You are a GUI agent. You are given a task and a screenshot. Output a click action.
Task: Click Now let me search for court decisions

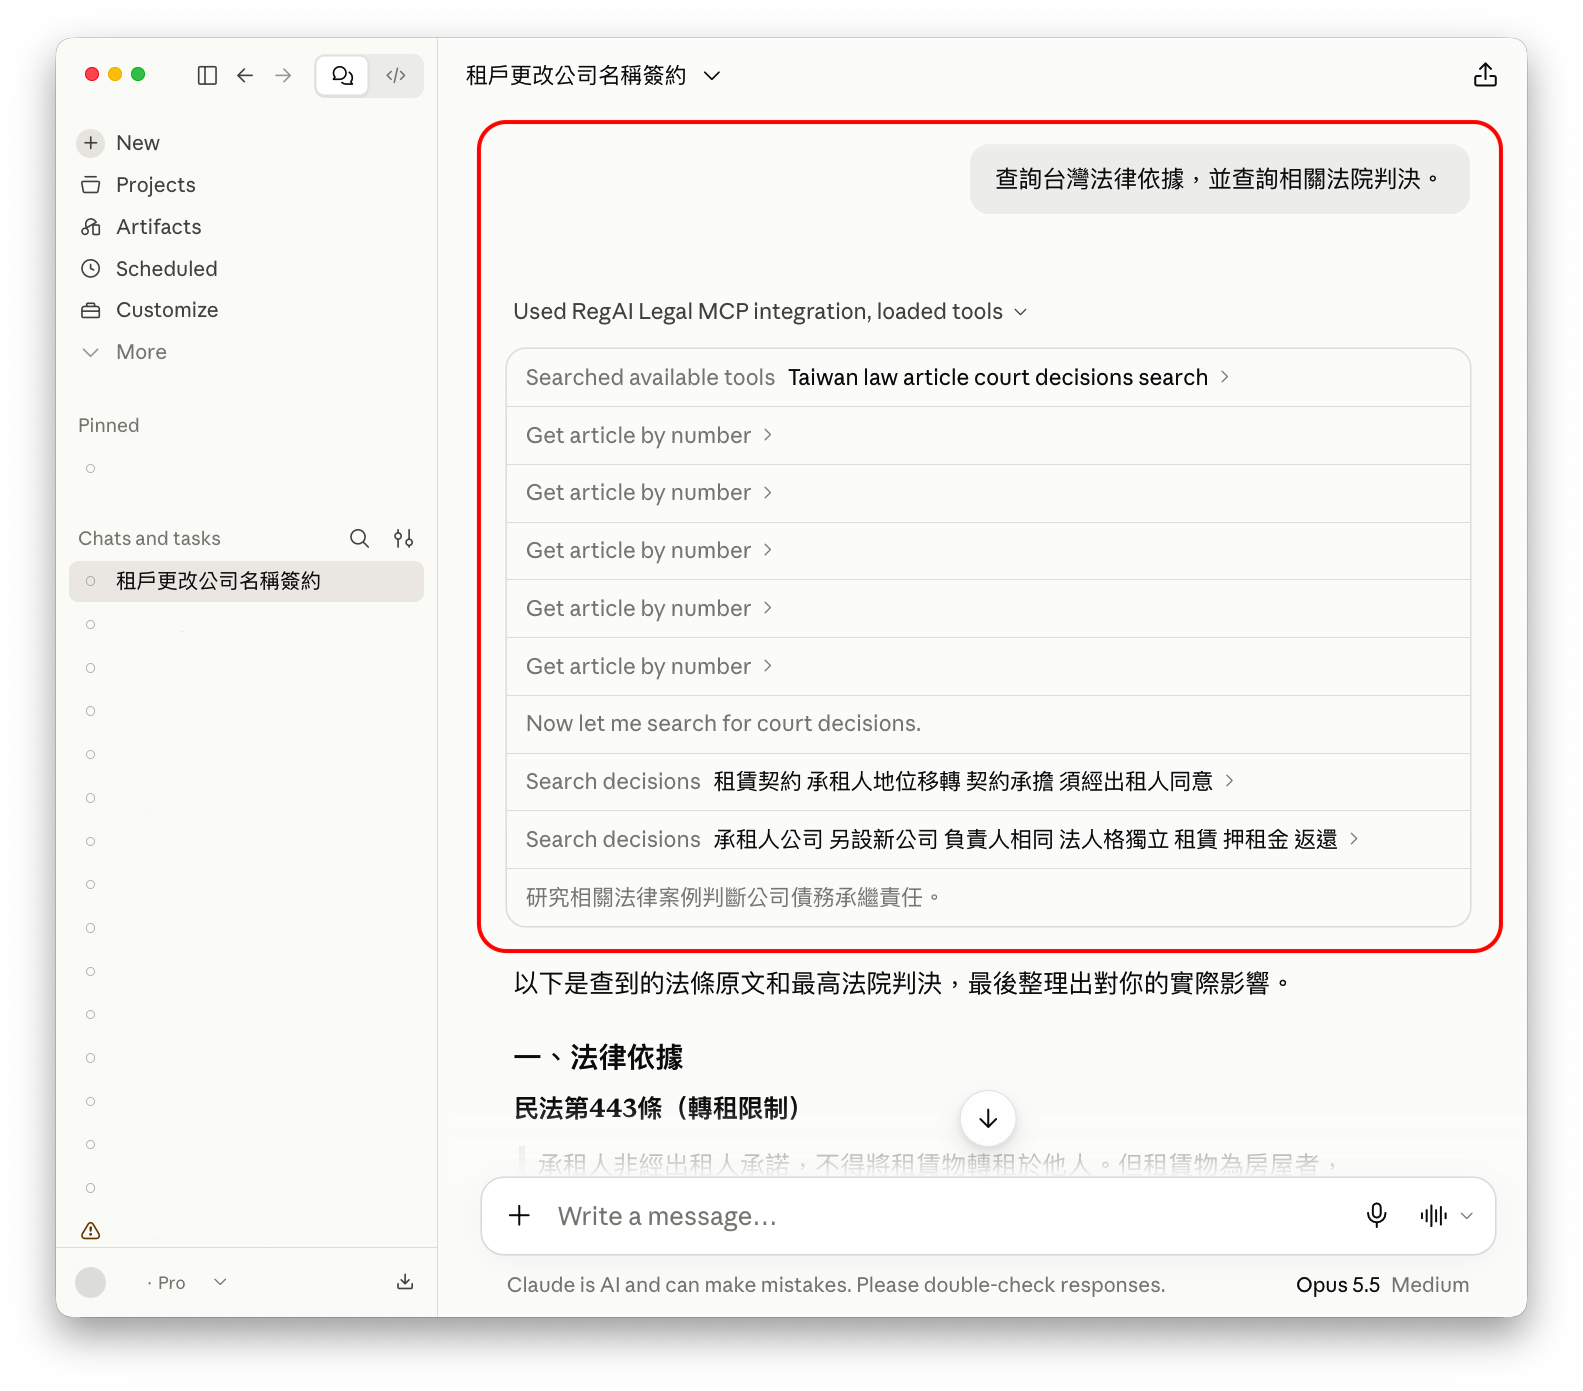click(x=724, y=724)
